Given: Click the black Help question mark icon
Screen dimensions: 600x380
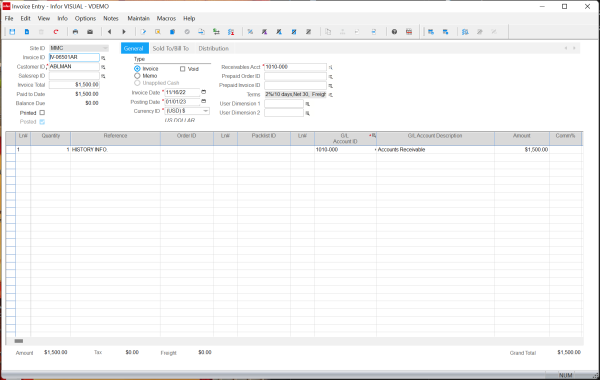Looking at the screenshot, I should tap(394, 32).
